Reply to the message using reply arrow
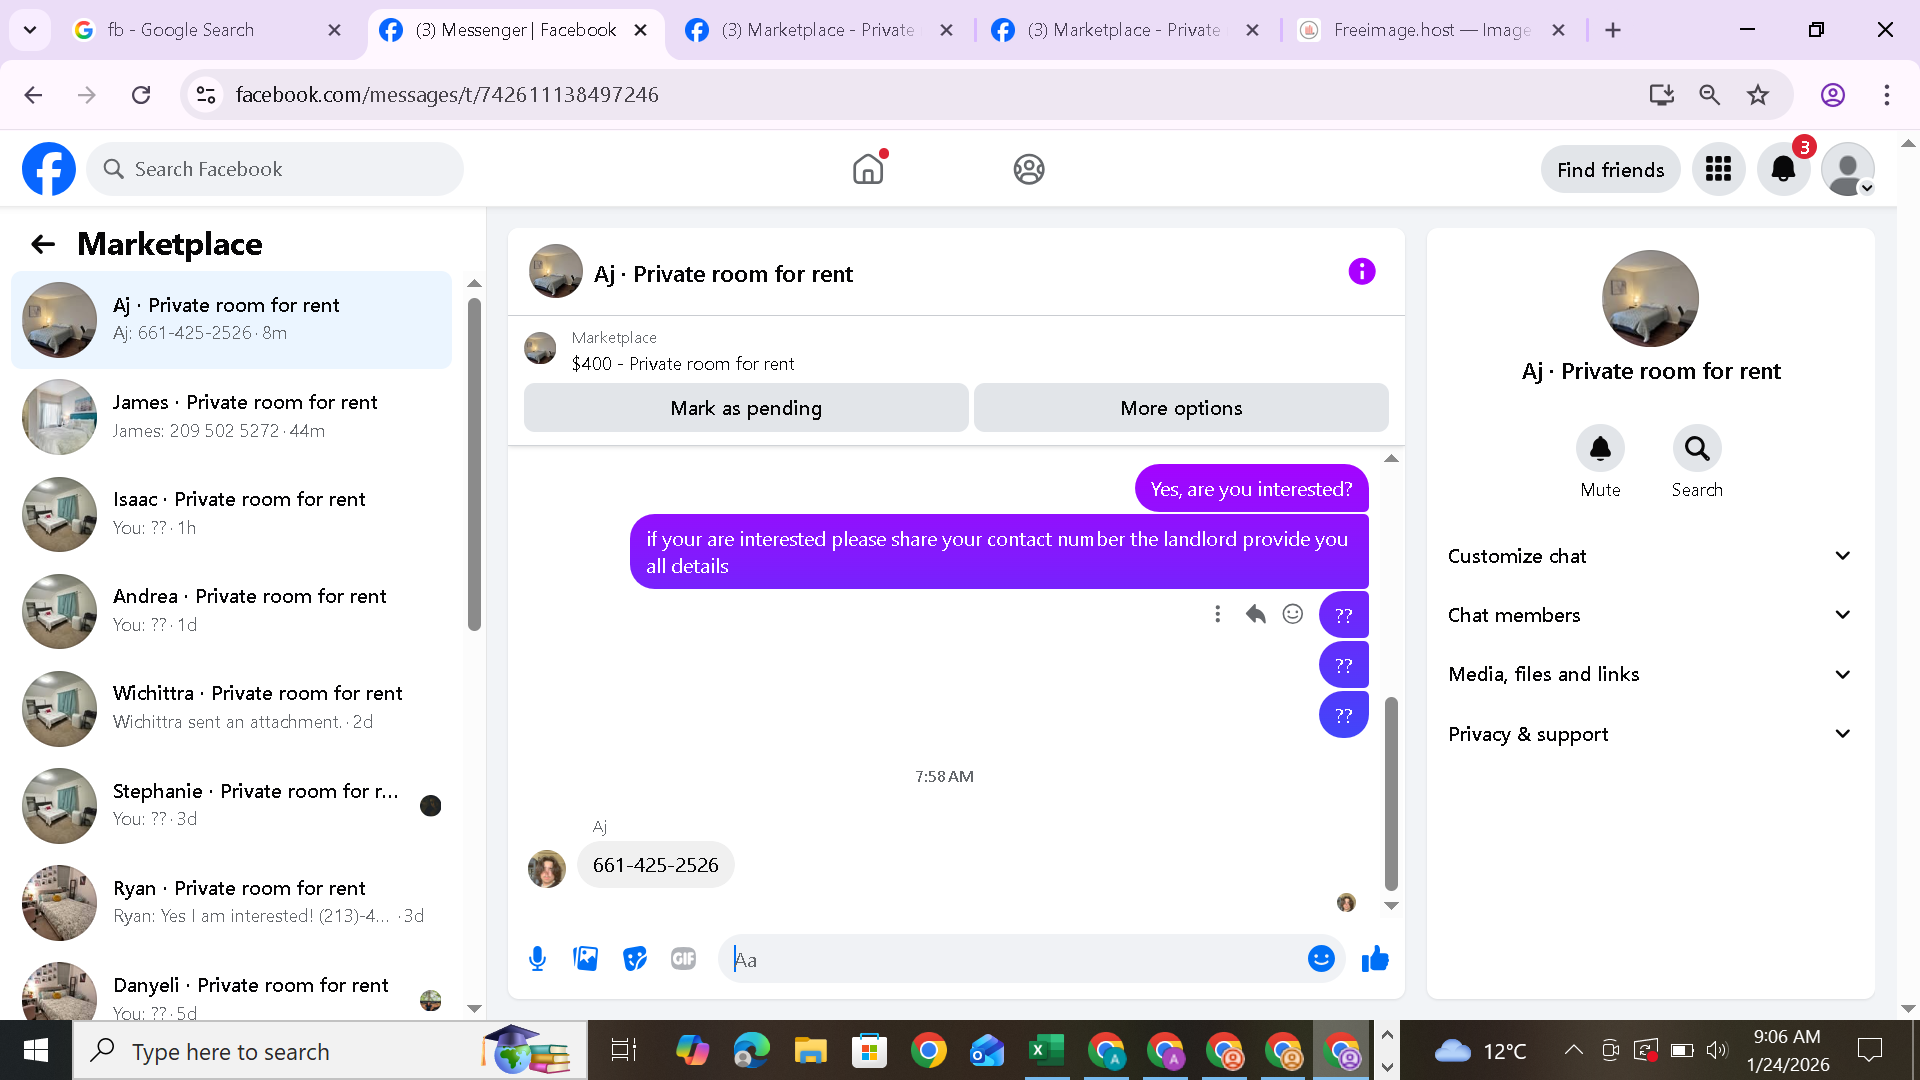 pyautogui.click(x=1255, y=614)
